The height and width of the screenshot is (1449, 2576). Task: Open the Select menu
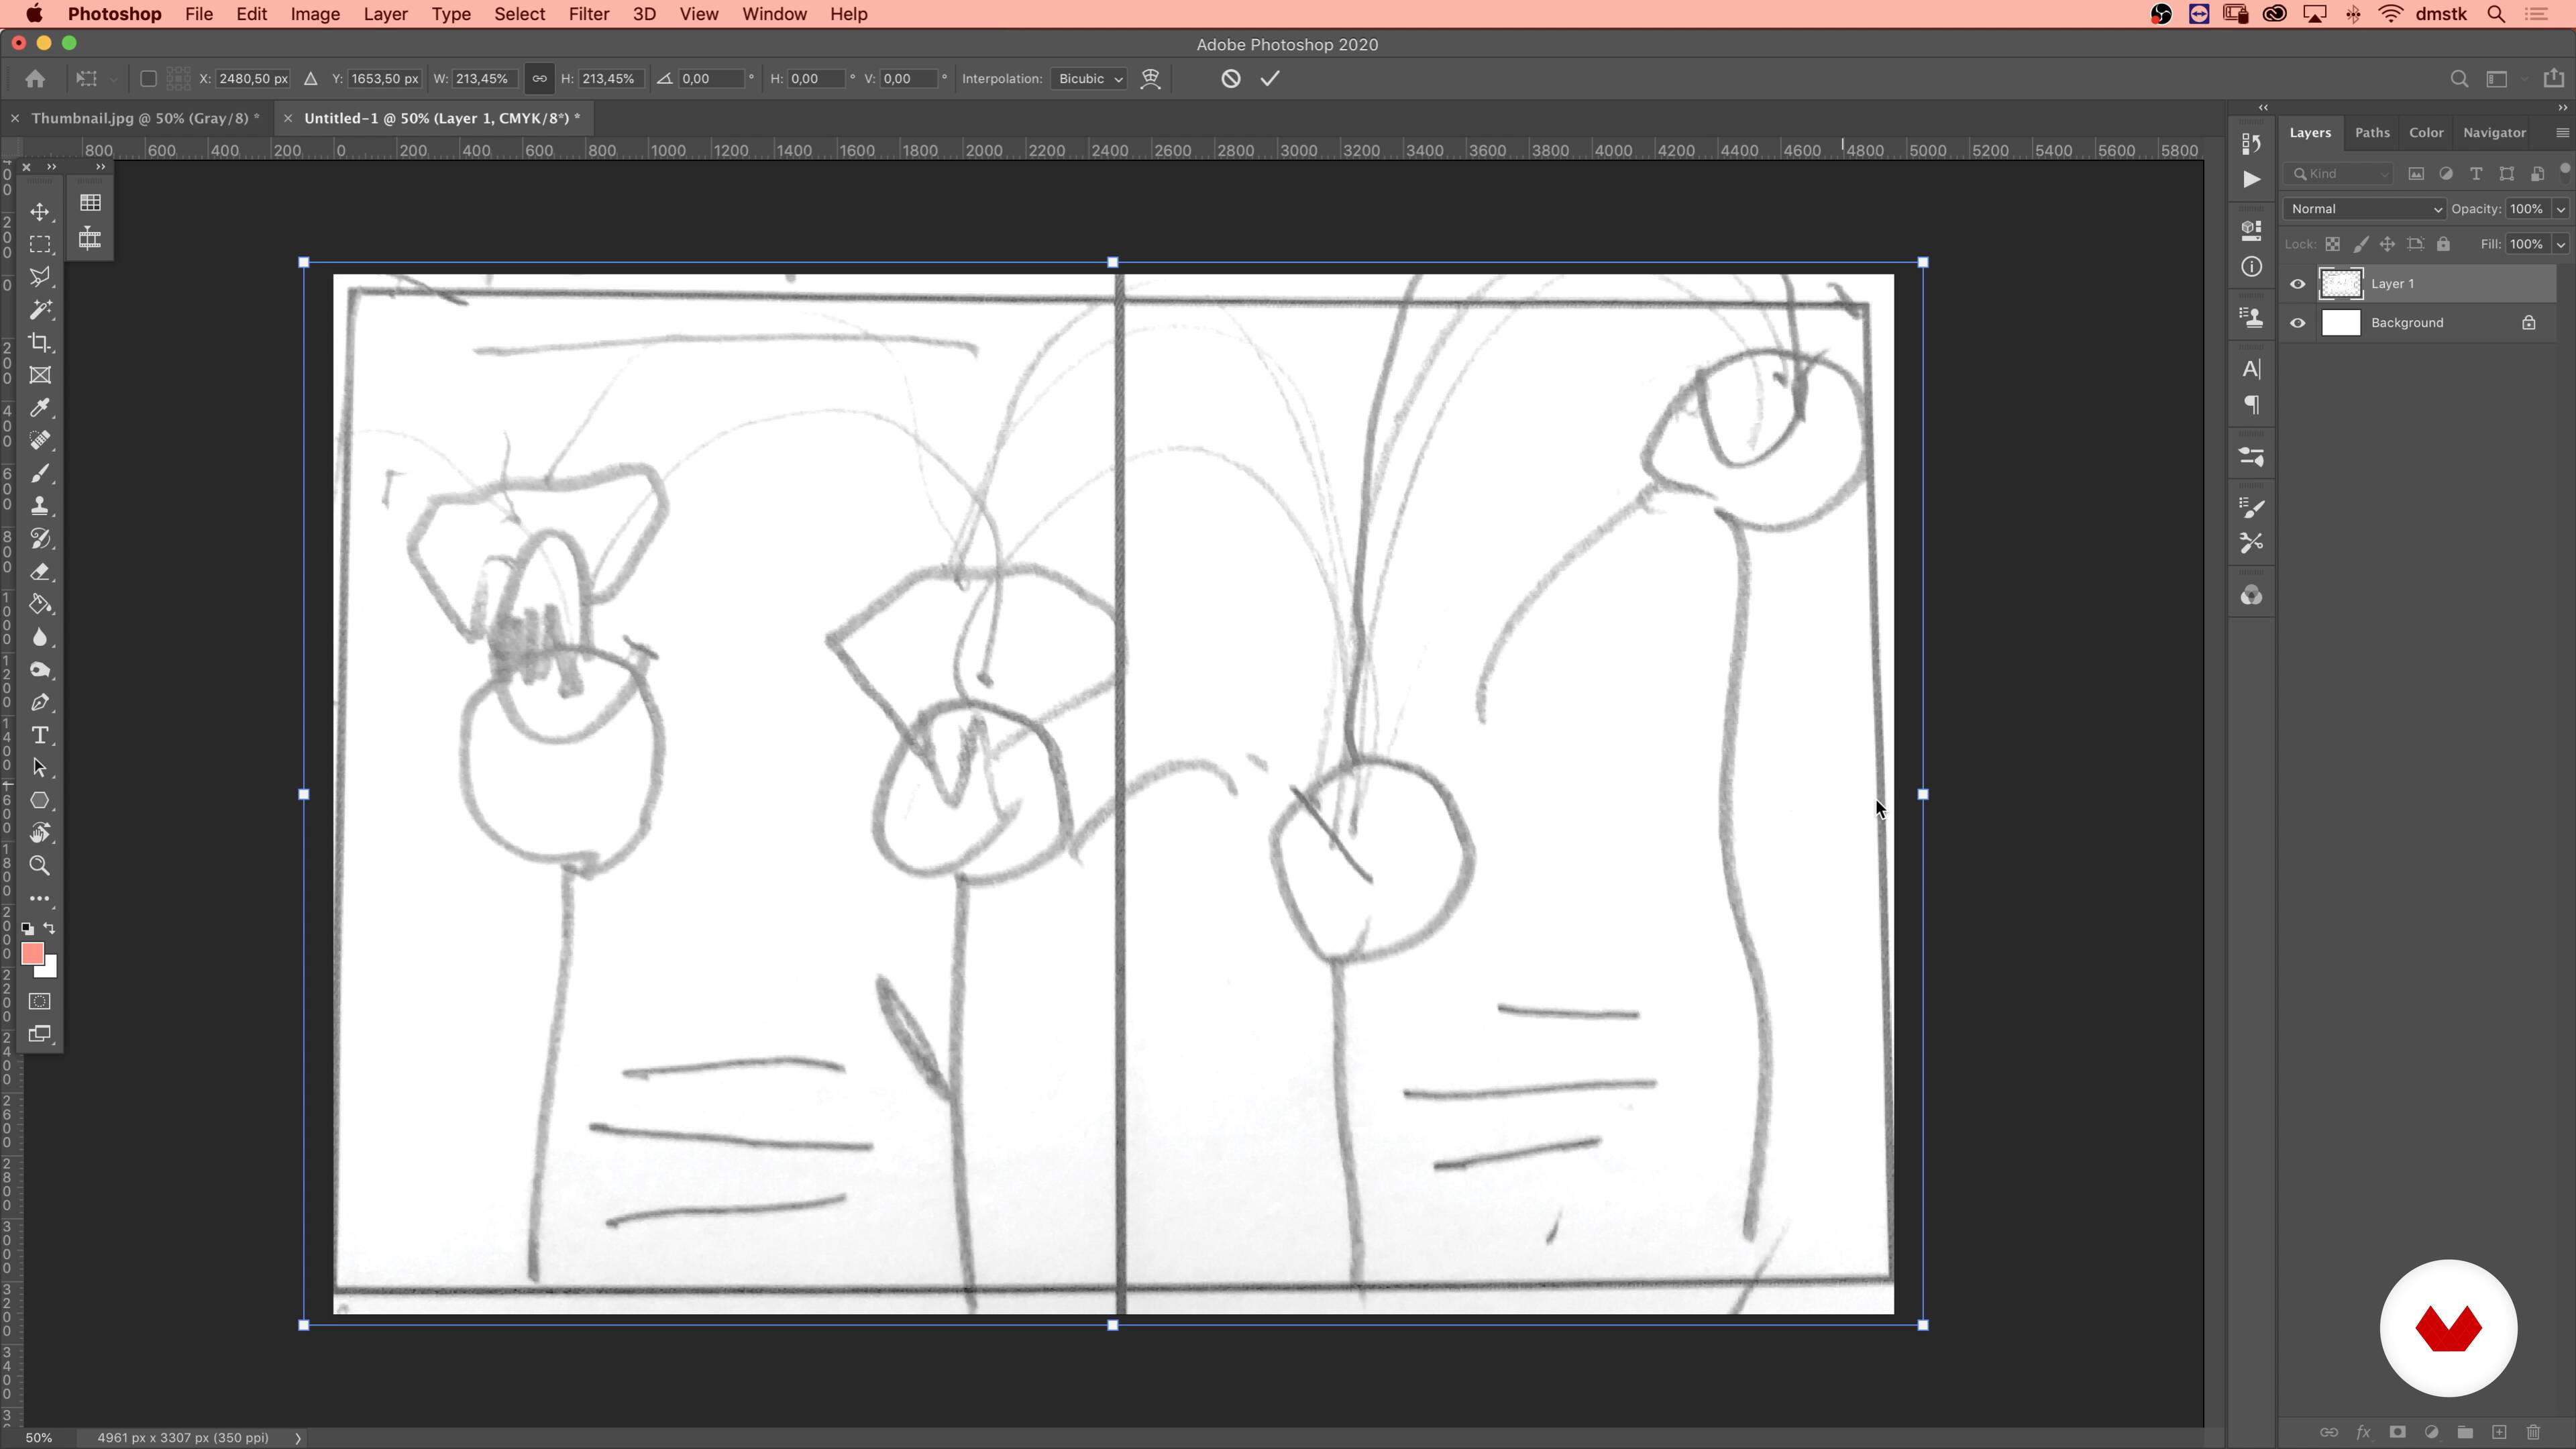coord(520,14)
